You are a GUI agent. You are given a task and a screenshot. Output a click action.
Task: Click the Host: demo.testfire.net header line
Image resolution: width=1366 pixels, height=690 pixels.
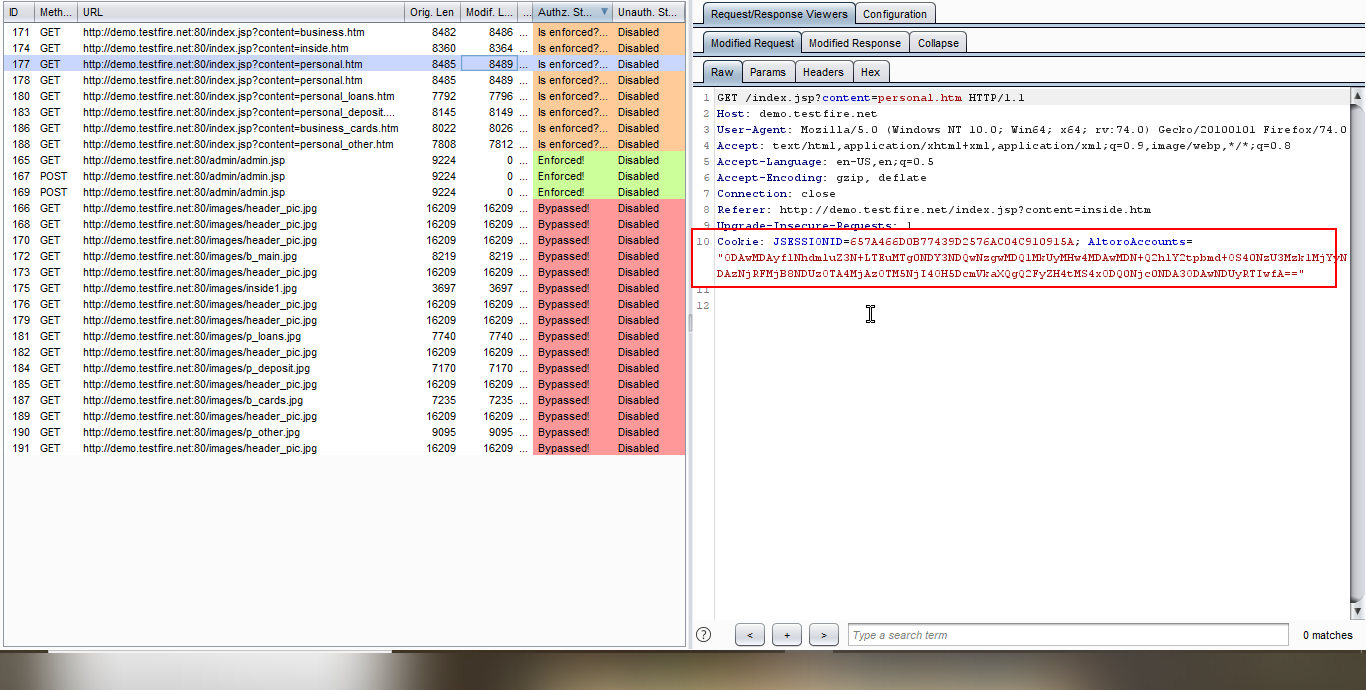coord(796,114)
